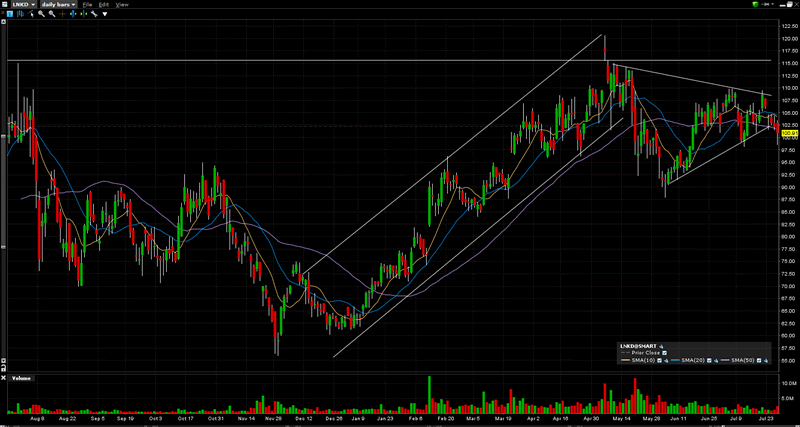Expand the toolbar overflow arrow

coord(105,14)
